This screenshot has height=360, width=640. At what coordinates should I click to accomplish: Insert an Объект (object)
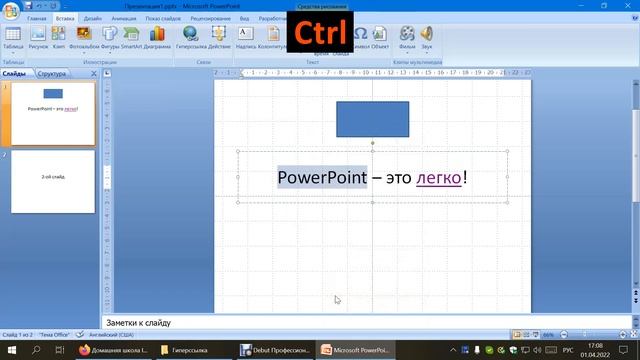tap(380, 38)
